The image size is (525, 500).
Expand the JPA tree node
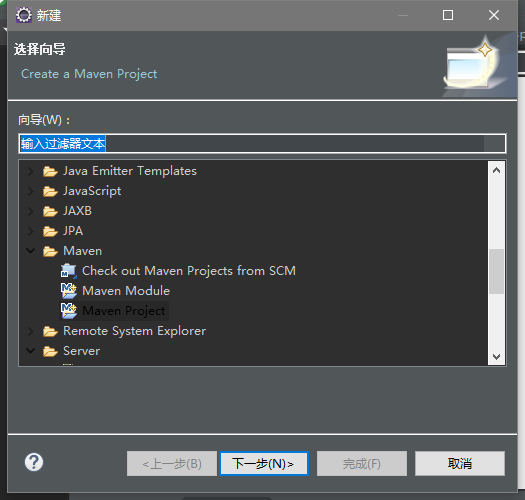click(x=30, y=231)
